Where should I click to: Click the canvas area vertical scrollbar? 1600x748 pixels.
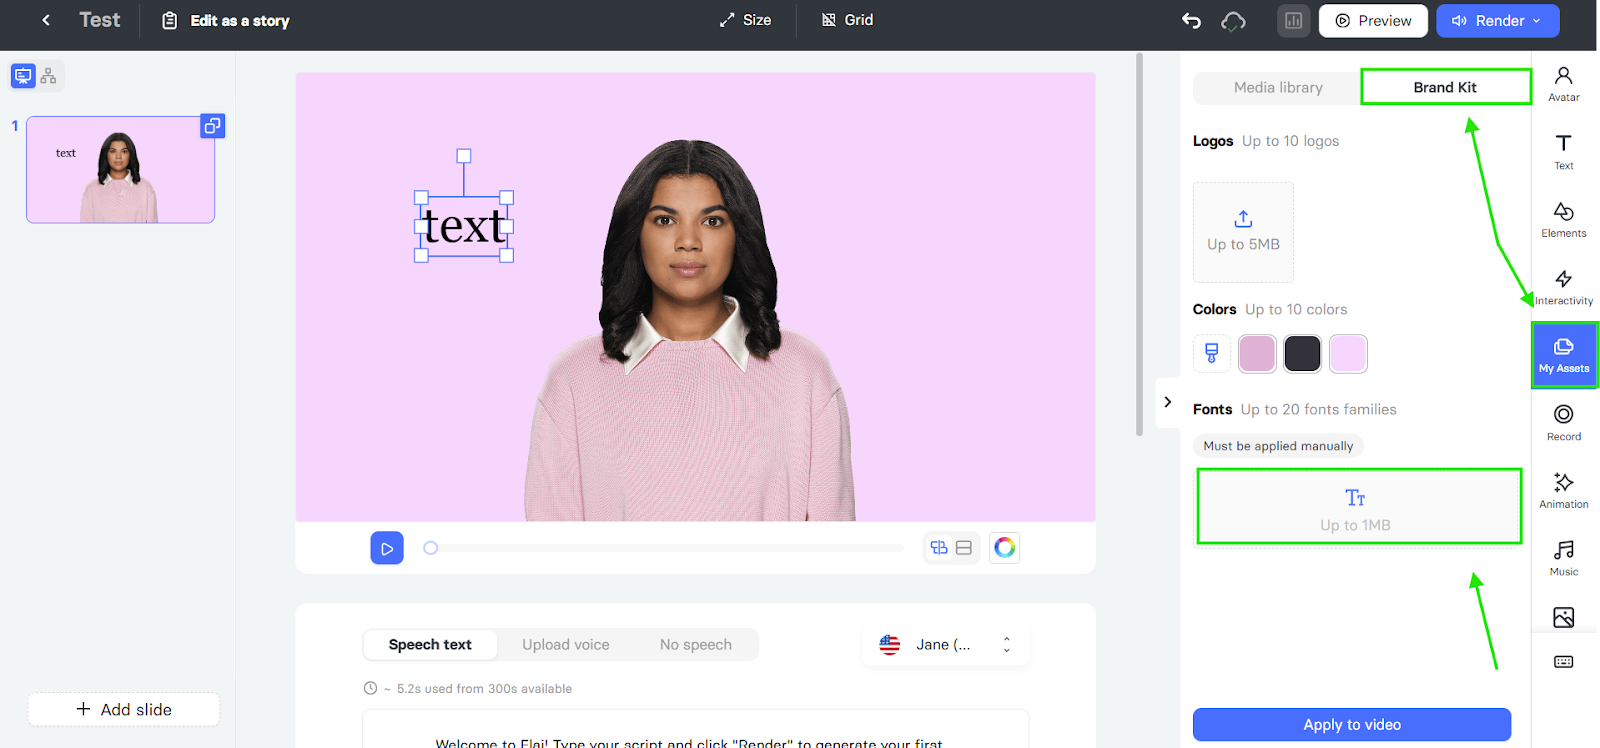1139,244
